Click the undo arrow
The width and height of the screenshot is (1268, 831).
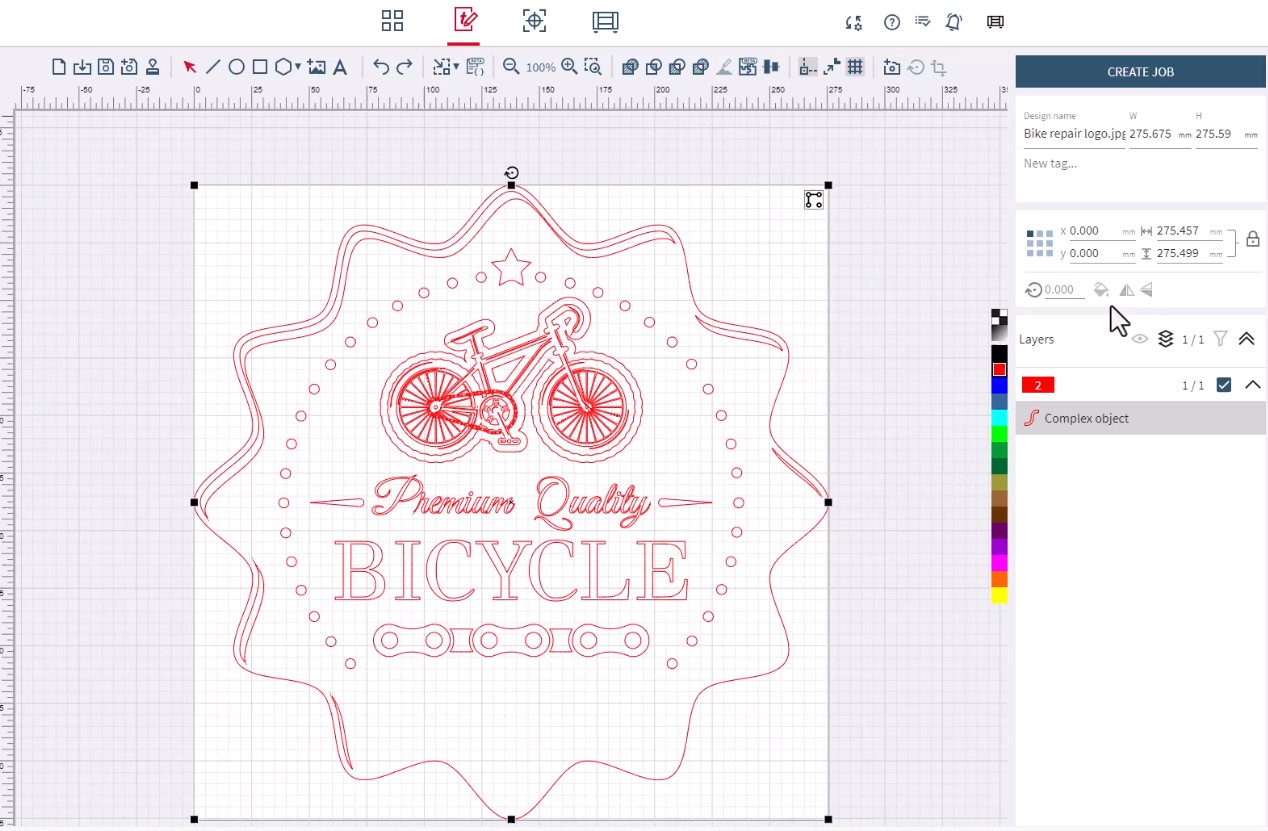pos(381,67)
